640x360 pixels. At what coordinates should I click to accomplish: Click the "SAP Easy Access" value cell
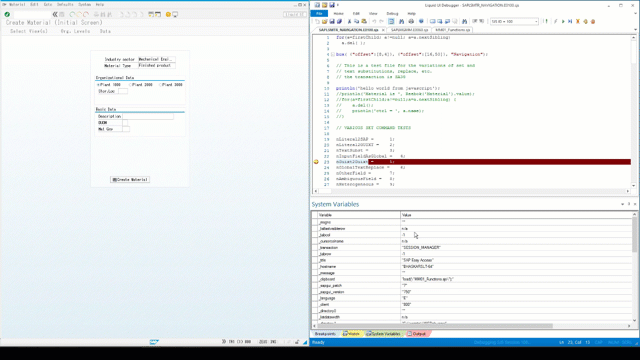click(x=516, y=260)
